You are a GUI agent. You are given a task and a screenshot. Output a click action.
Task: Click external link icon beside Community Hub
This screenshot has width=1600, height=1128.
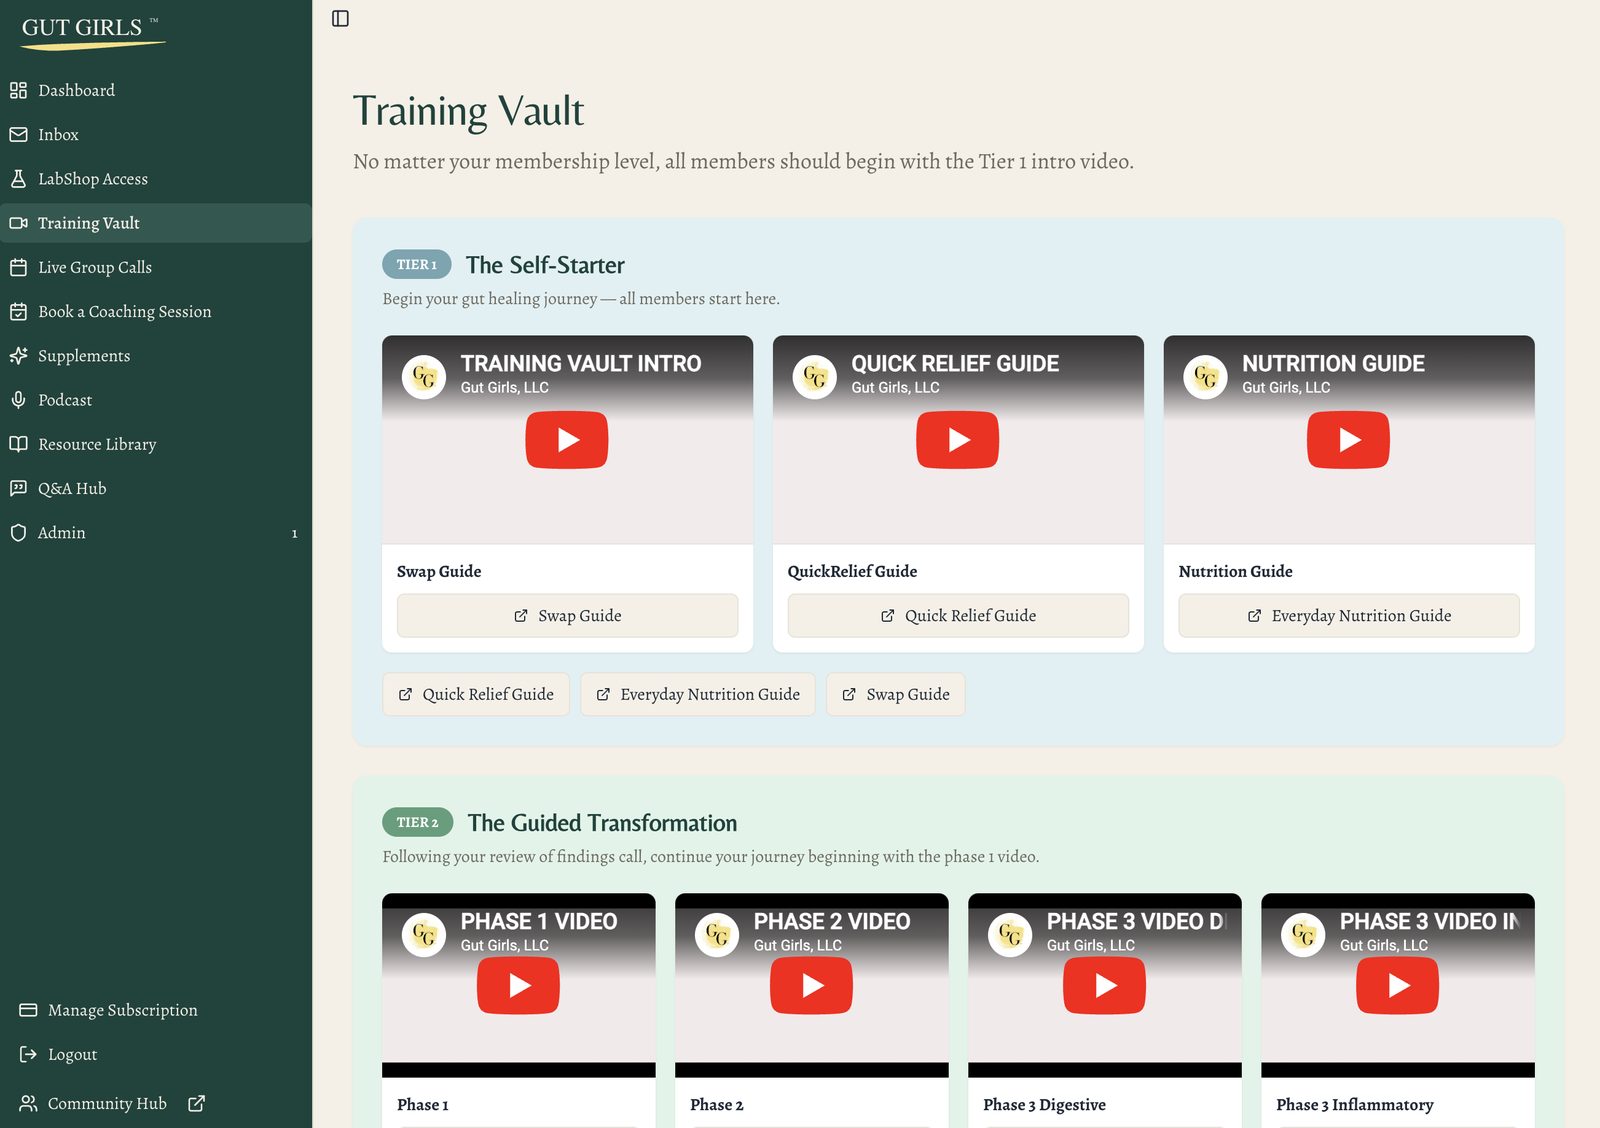click(x=197, y=1103)
